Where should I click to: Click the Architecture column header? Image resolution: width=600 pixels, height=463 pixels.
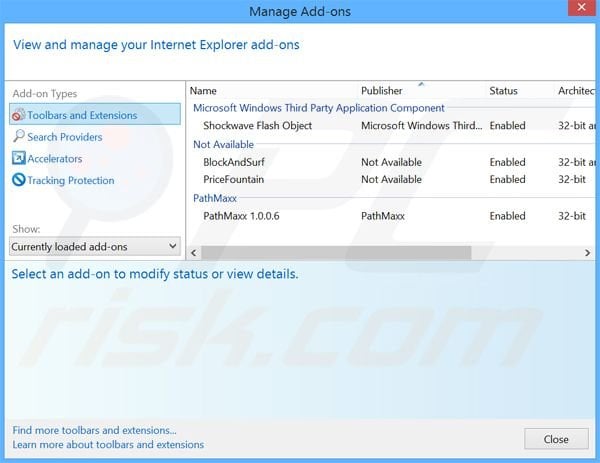tap(576, 91)
